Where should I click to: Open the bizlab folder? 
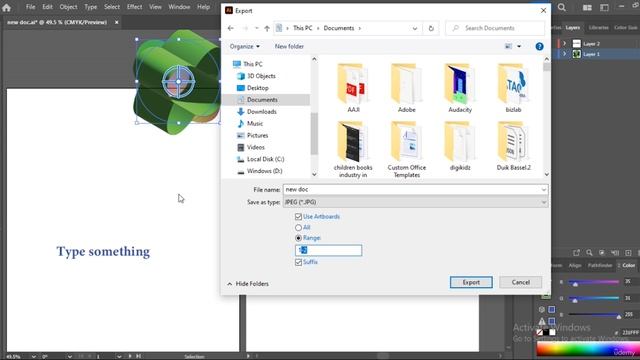click(513, 88)
